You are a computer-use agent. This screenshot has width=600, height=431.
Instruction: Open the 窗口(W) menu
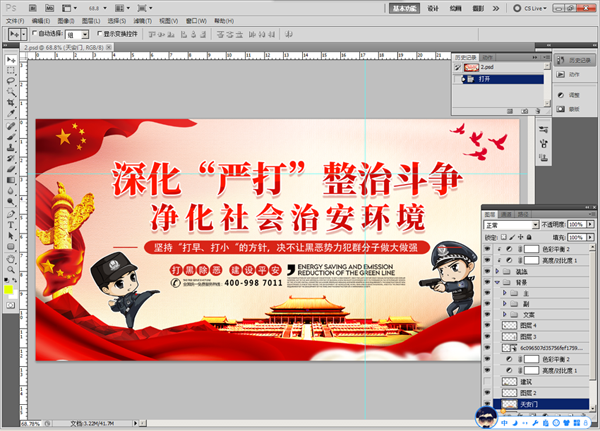tap(196, 21)
